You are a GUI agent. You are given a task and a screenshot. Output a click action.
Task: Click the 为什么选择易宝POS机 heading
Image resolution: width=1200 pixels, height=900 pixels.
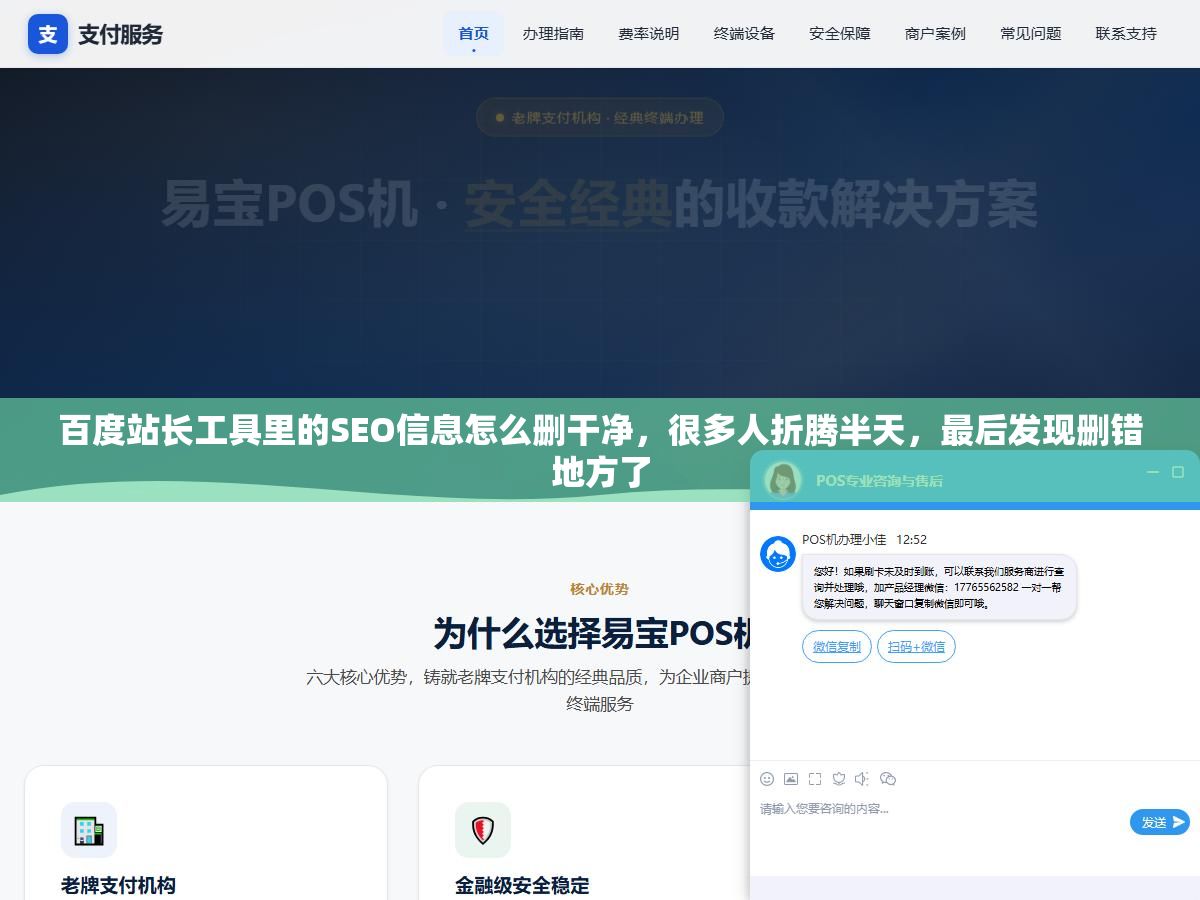(592, 633)
